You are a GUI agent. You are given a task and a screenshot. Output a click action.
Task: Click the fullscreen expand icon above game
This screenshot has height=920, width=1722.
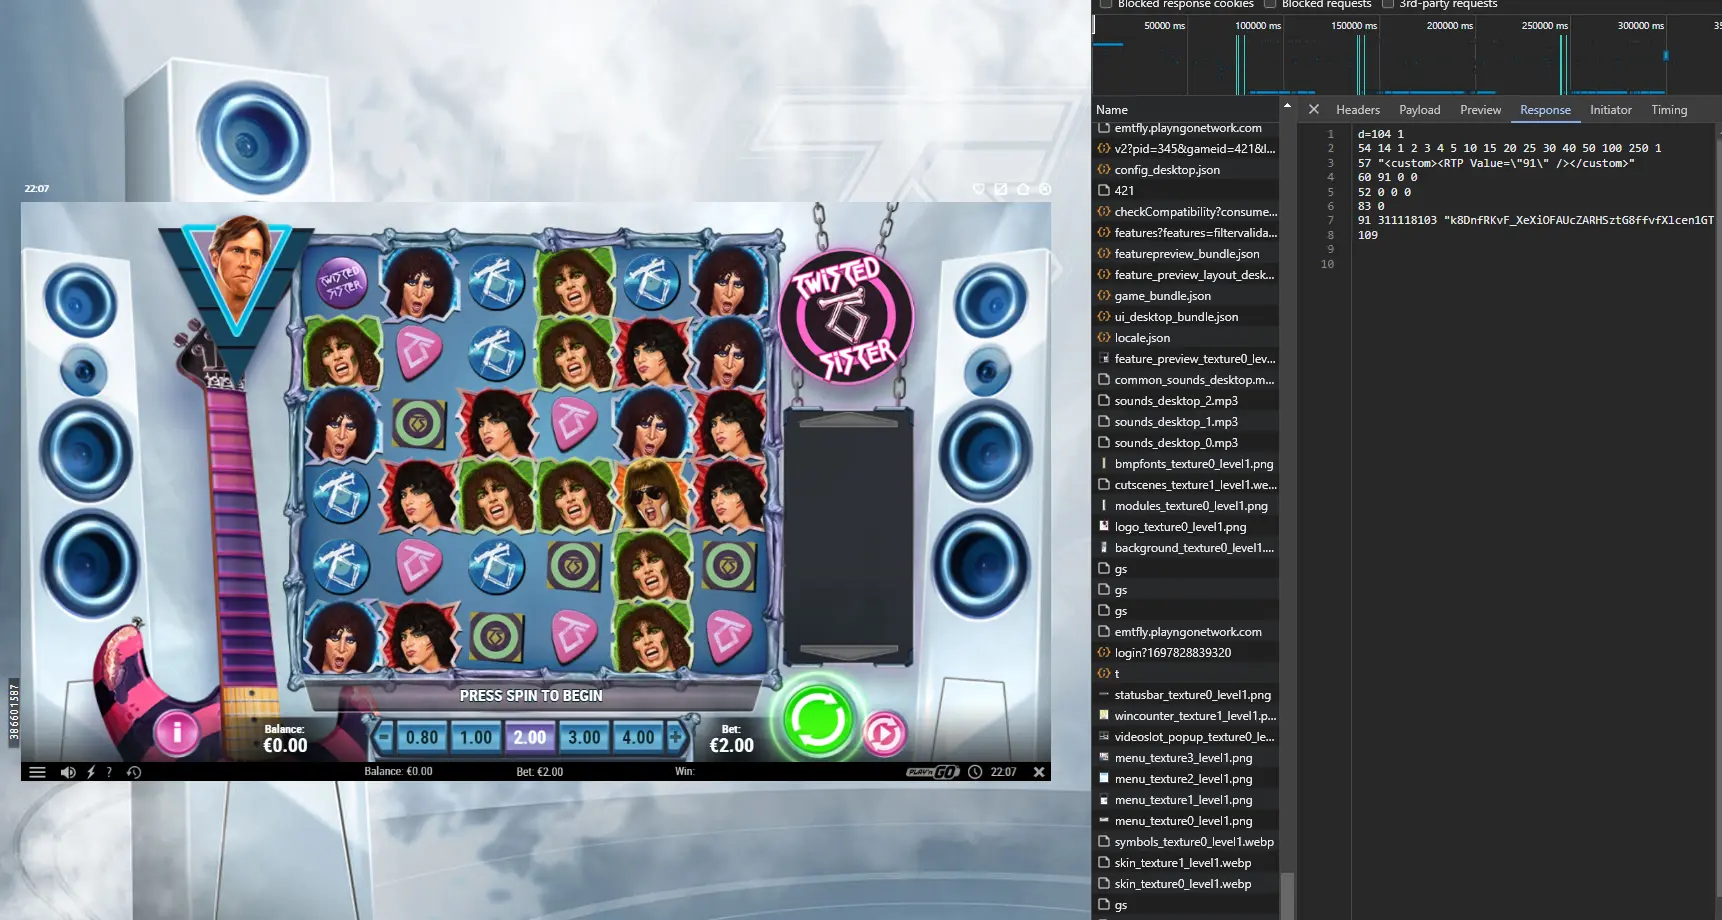(1000, 189)
